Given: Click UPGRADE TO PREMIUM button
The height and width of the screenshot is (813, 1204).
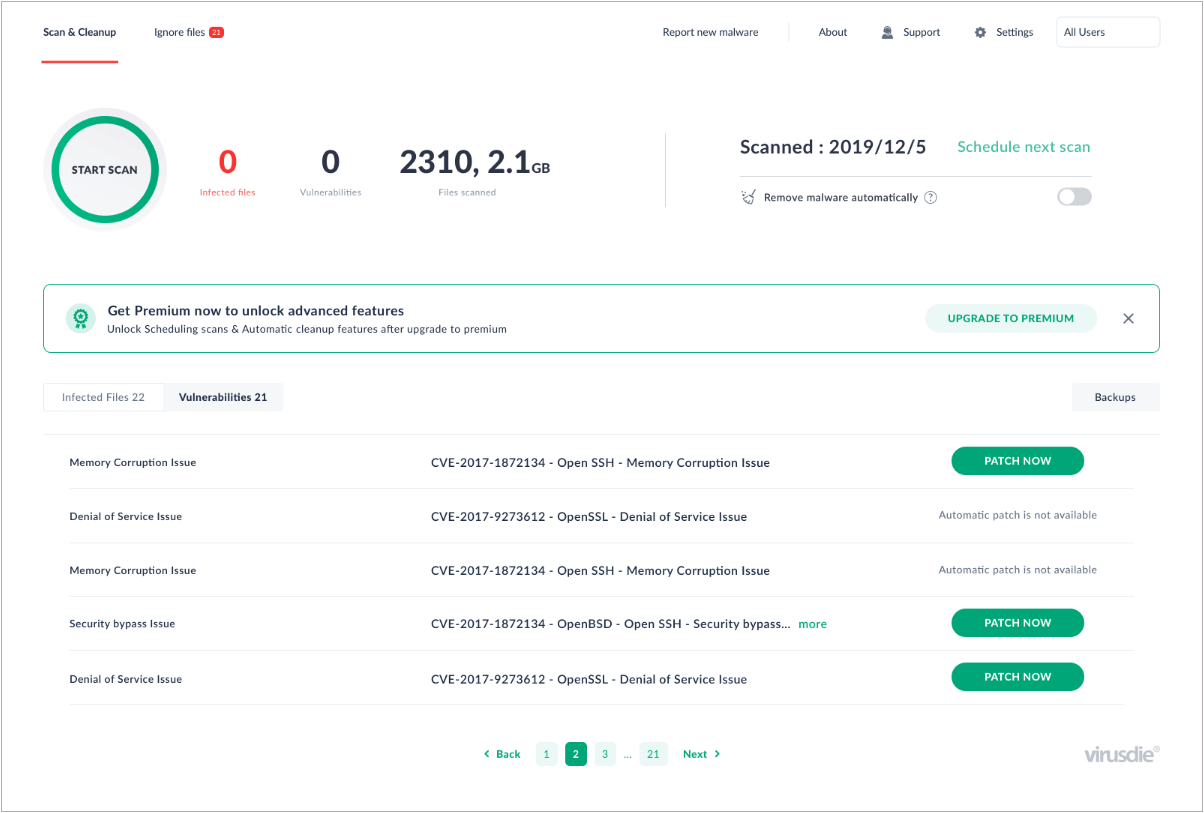Looking at the screenshot, I should point(1011,318).
